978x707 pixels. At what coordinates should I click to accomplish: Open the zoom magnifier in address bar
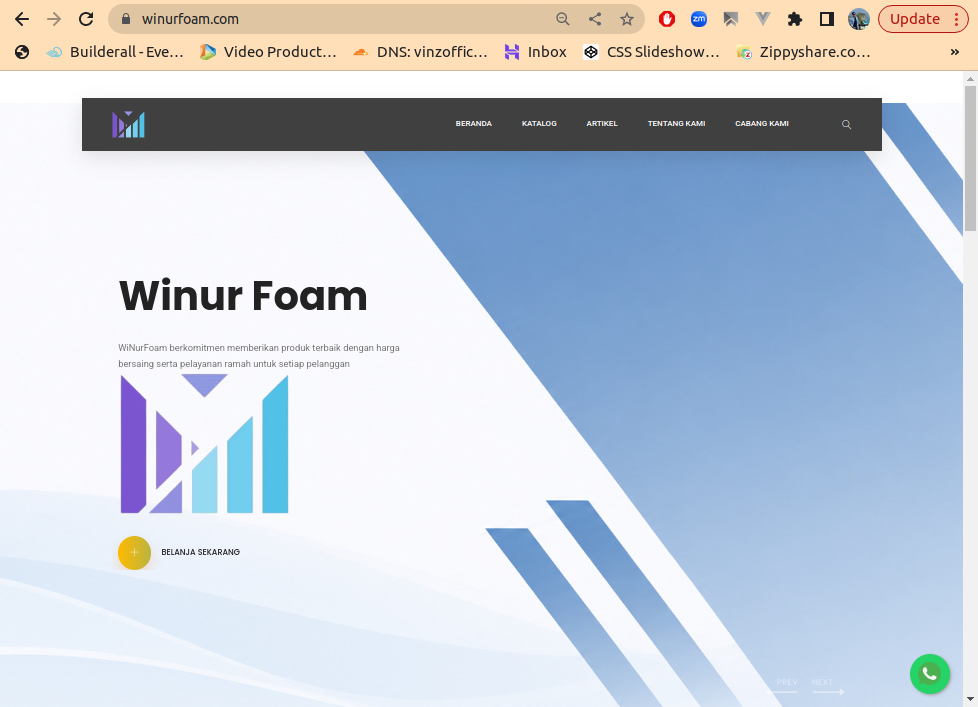pyautogui.click(x=563, y=19)
